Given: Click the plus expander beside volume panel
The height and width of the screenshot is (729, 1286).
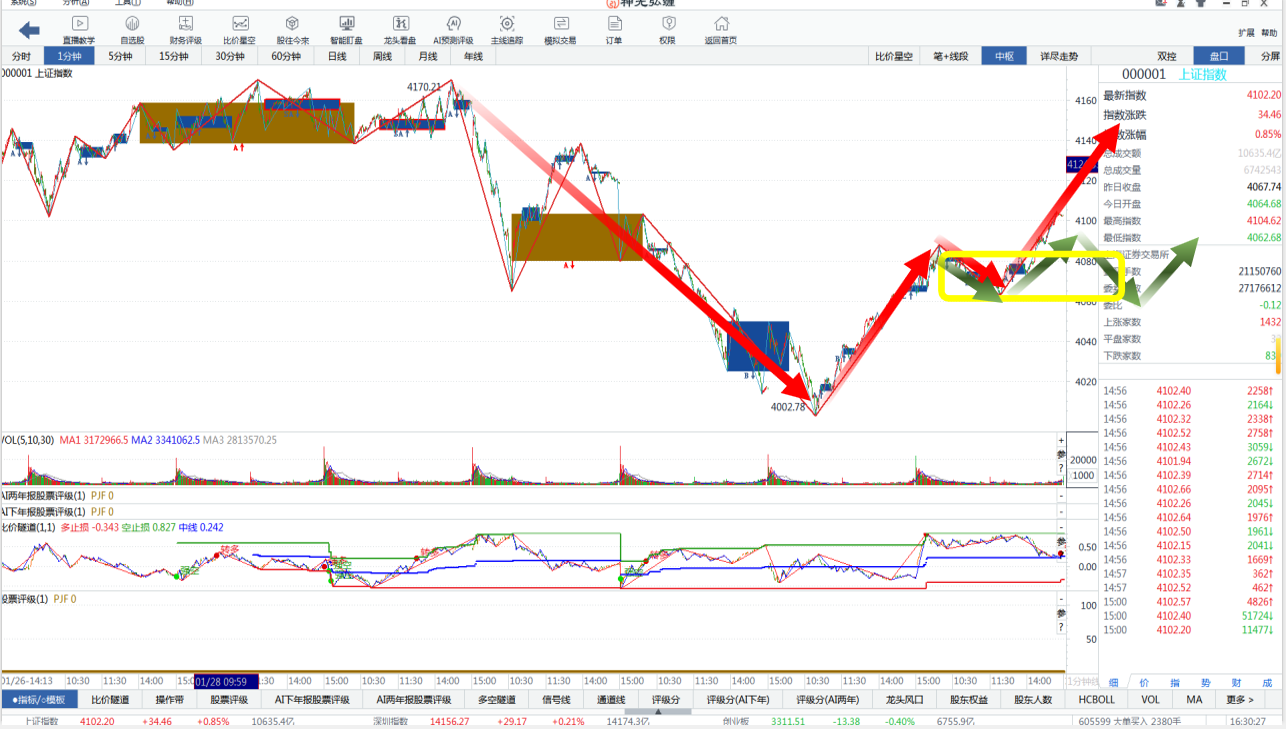Looking at the screenshot, I should 1061,440.
